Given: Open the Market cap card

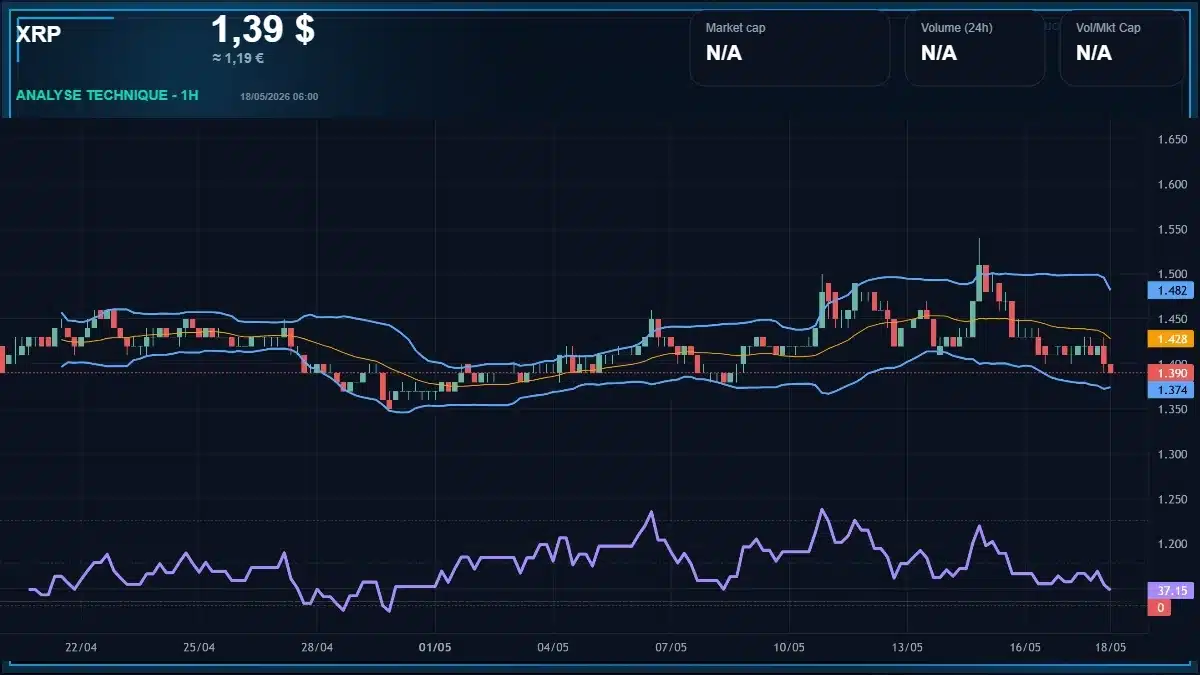Looking at the screenshot, I should click(789, 47).
